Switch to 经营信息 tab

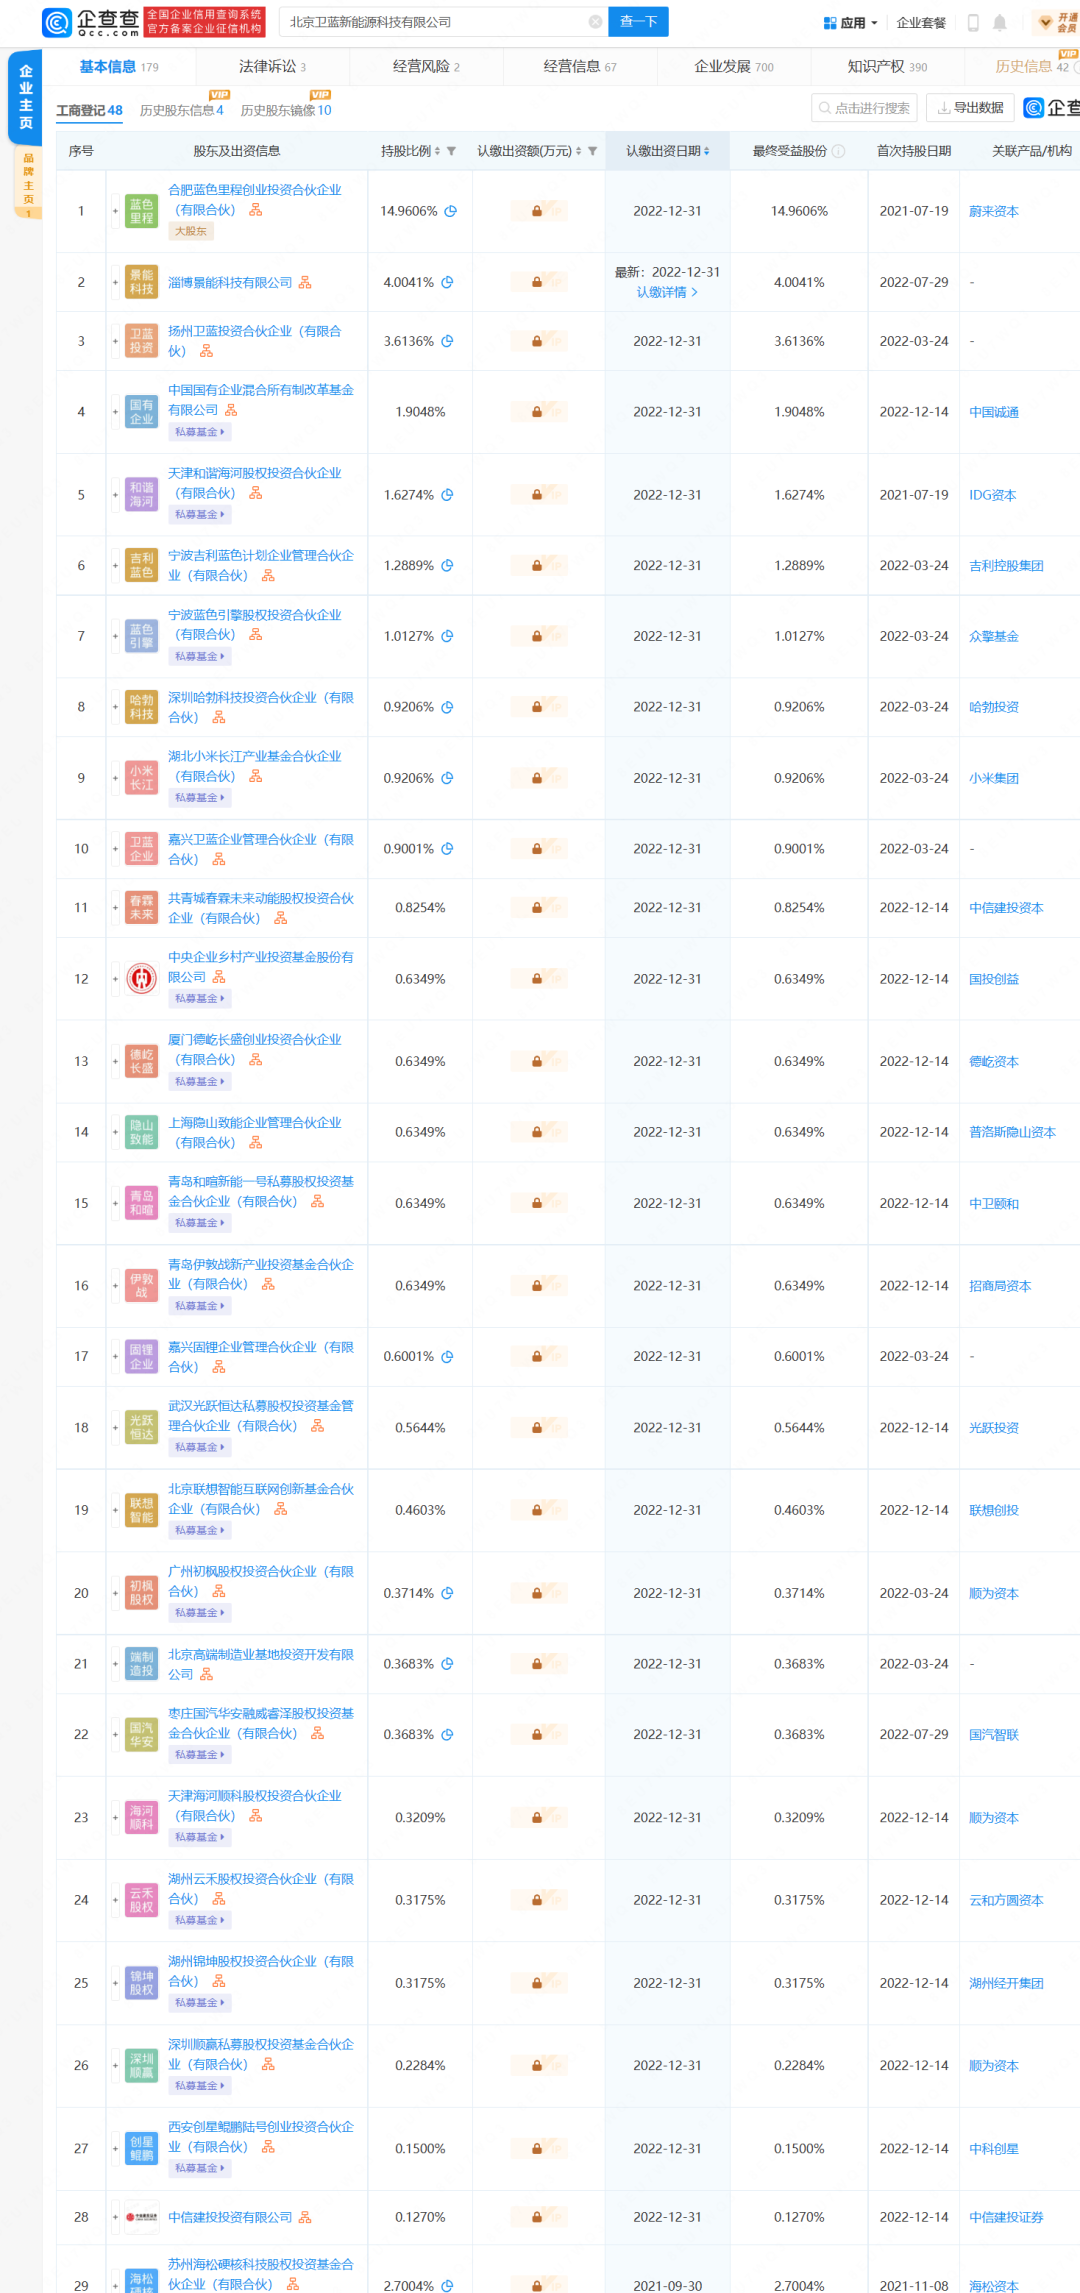(579, 67)
